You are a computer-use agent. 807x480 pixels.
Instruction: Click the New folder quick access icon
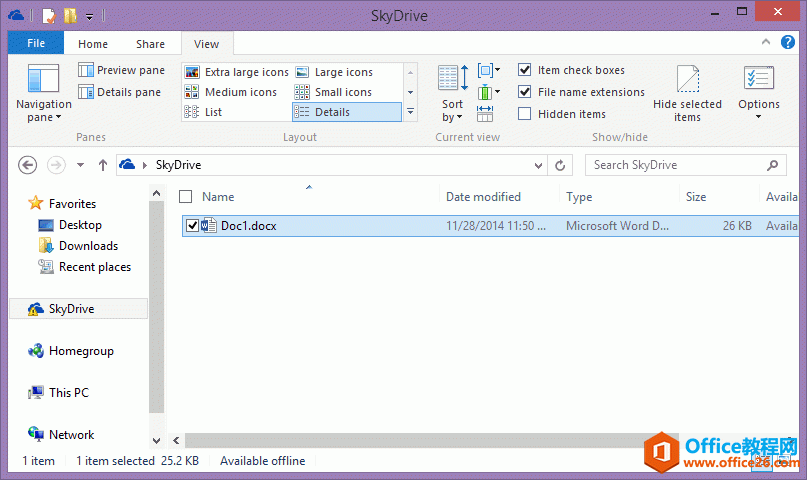pos(70,15)
